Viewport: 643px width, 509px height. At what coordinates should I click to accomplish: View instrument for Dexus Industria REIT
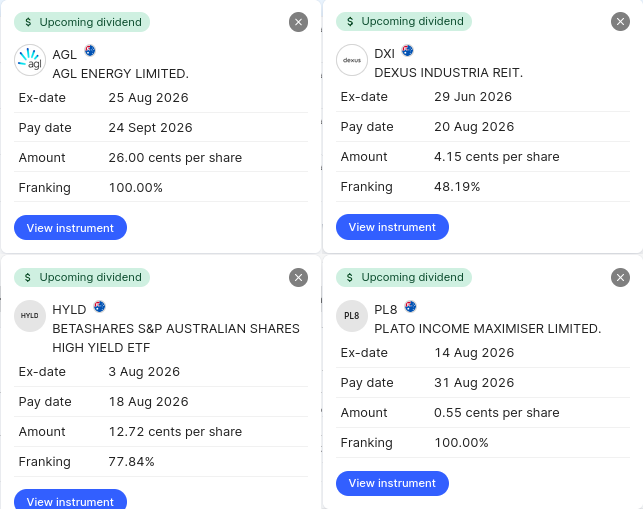[392, 227]
